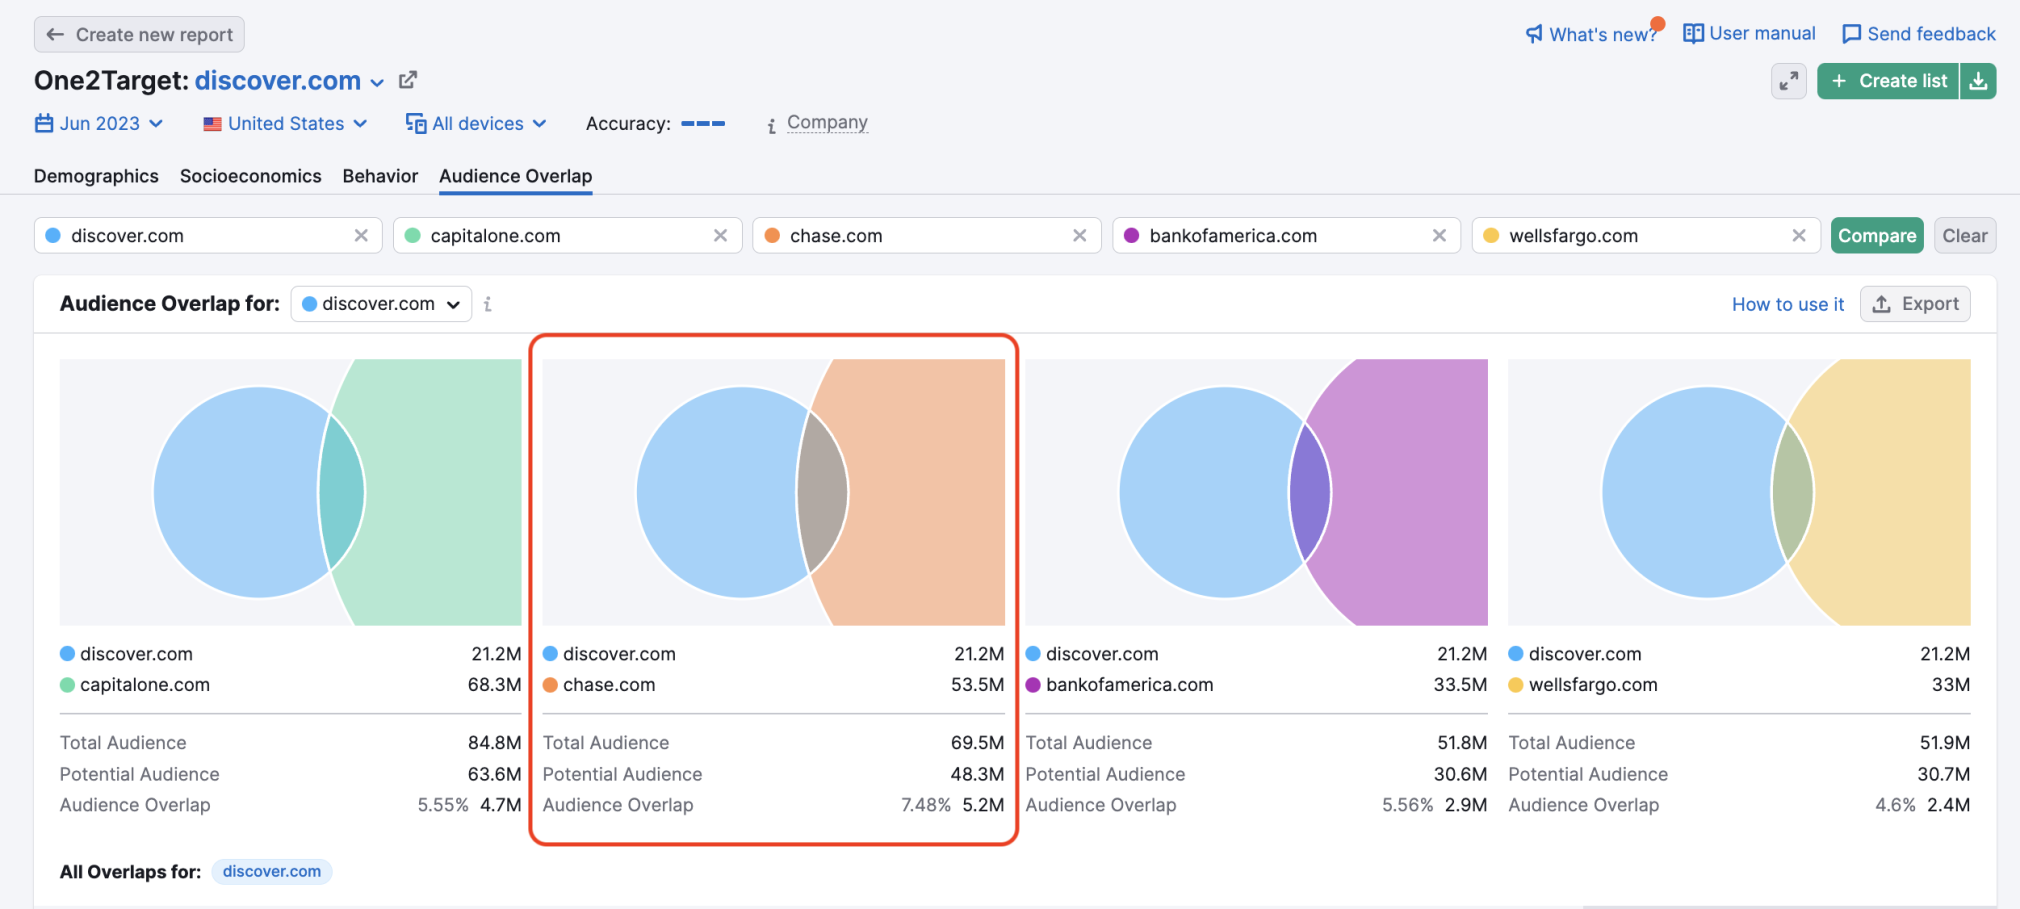This screenshot has width=2020, height=909.
Task: Click the wellsfargo.com competitor input field
Action: 1646,235
